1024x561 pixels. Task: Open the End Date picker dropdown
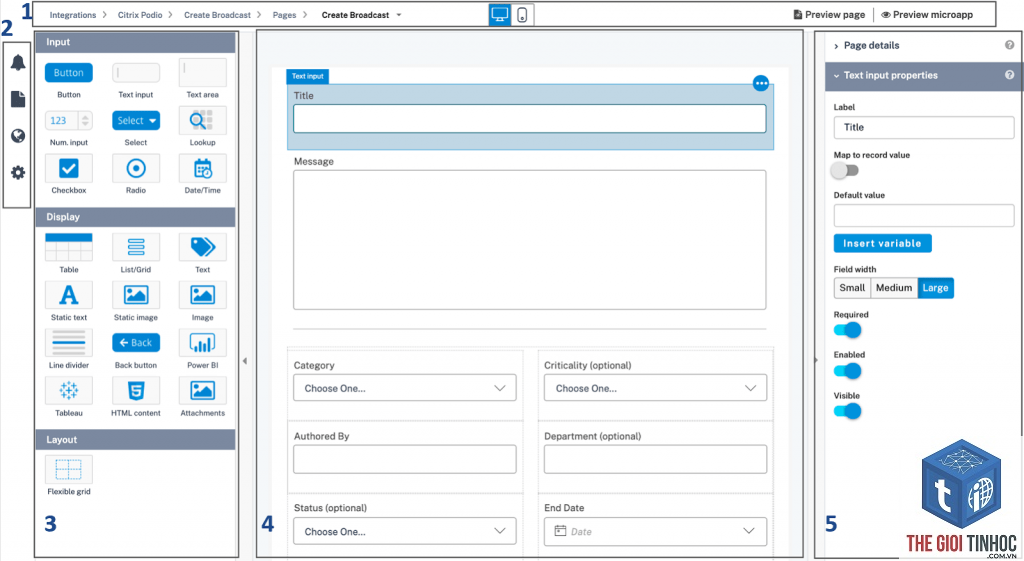pyautogui.click(x=655, y=532)
